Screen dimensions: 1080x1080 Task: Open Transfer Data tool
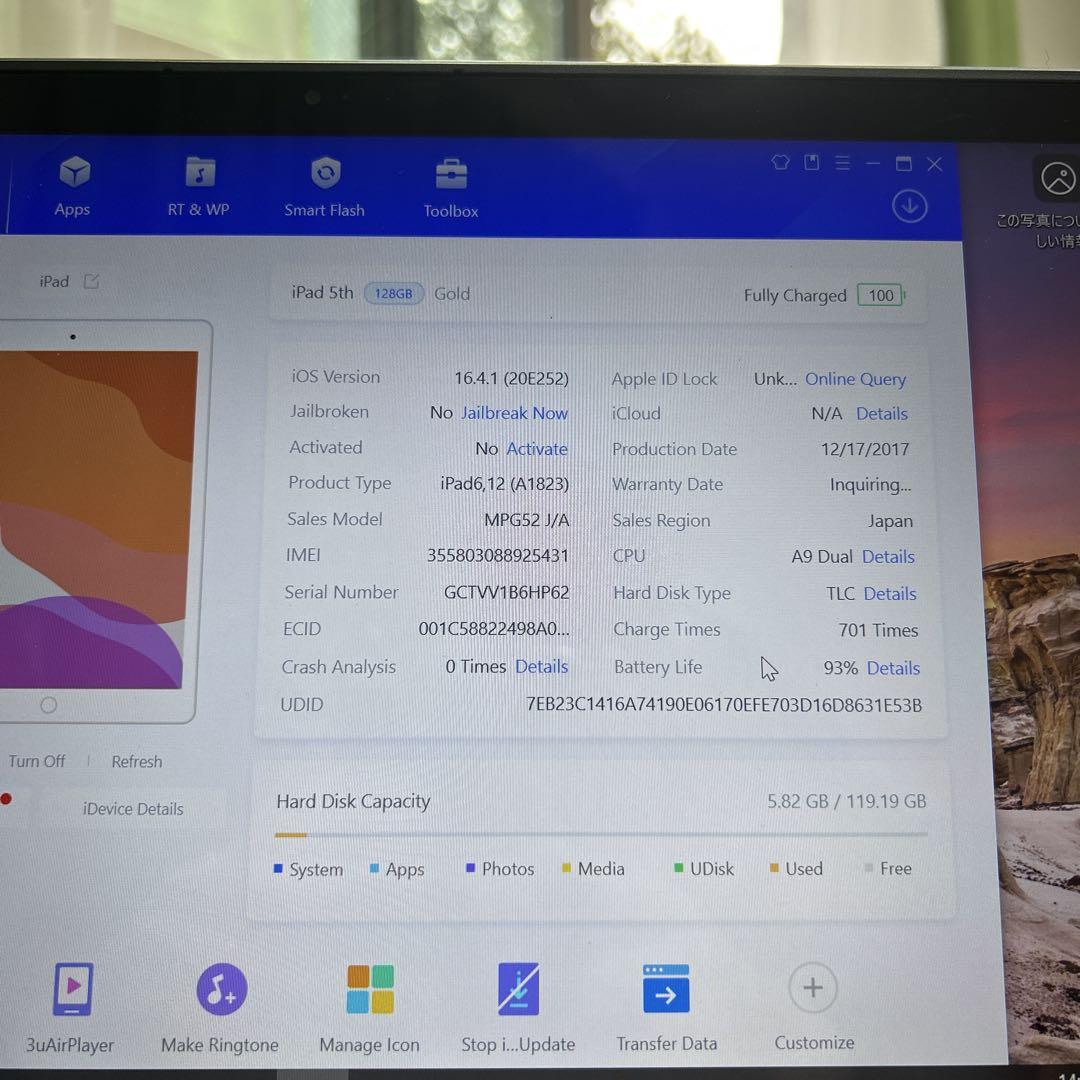point(667,1007)
